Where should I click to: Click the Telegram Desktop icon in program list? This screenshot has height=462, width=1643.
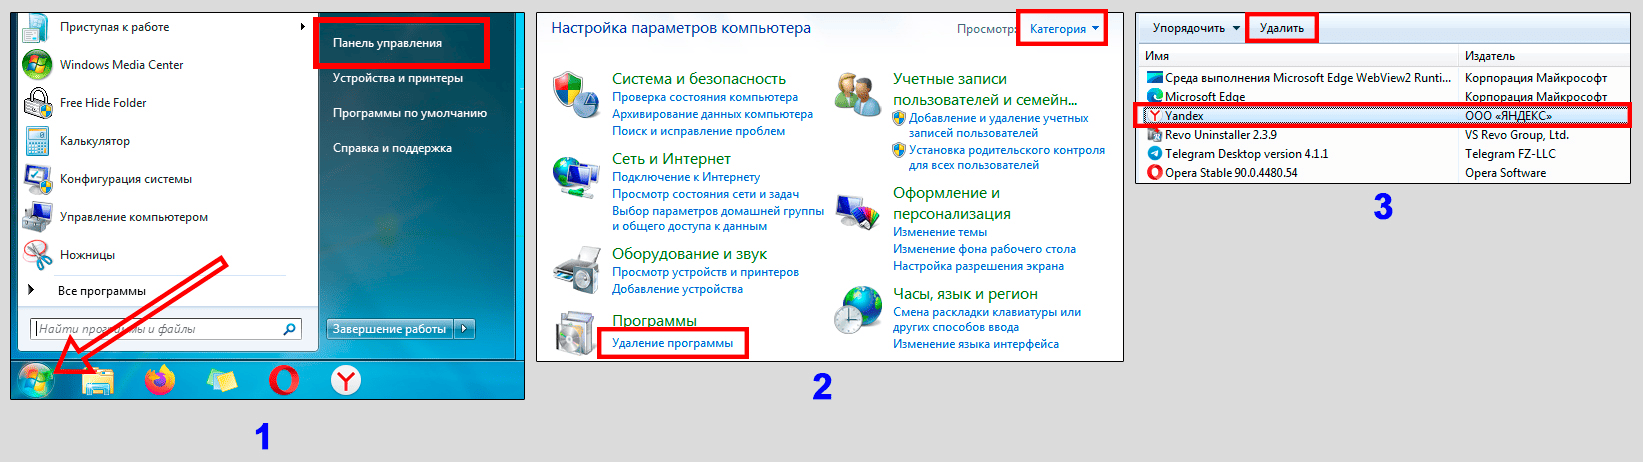click(x=1155, y=154)
